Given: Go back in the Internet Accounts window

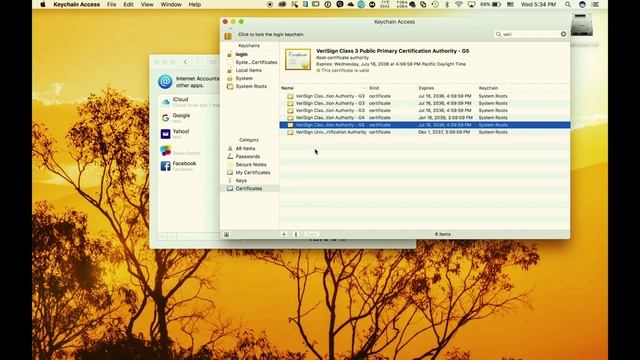Looking at the screenshot, I should (186, 62).
